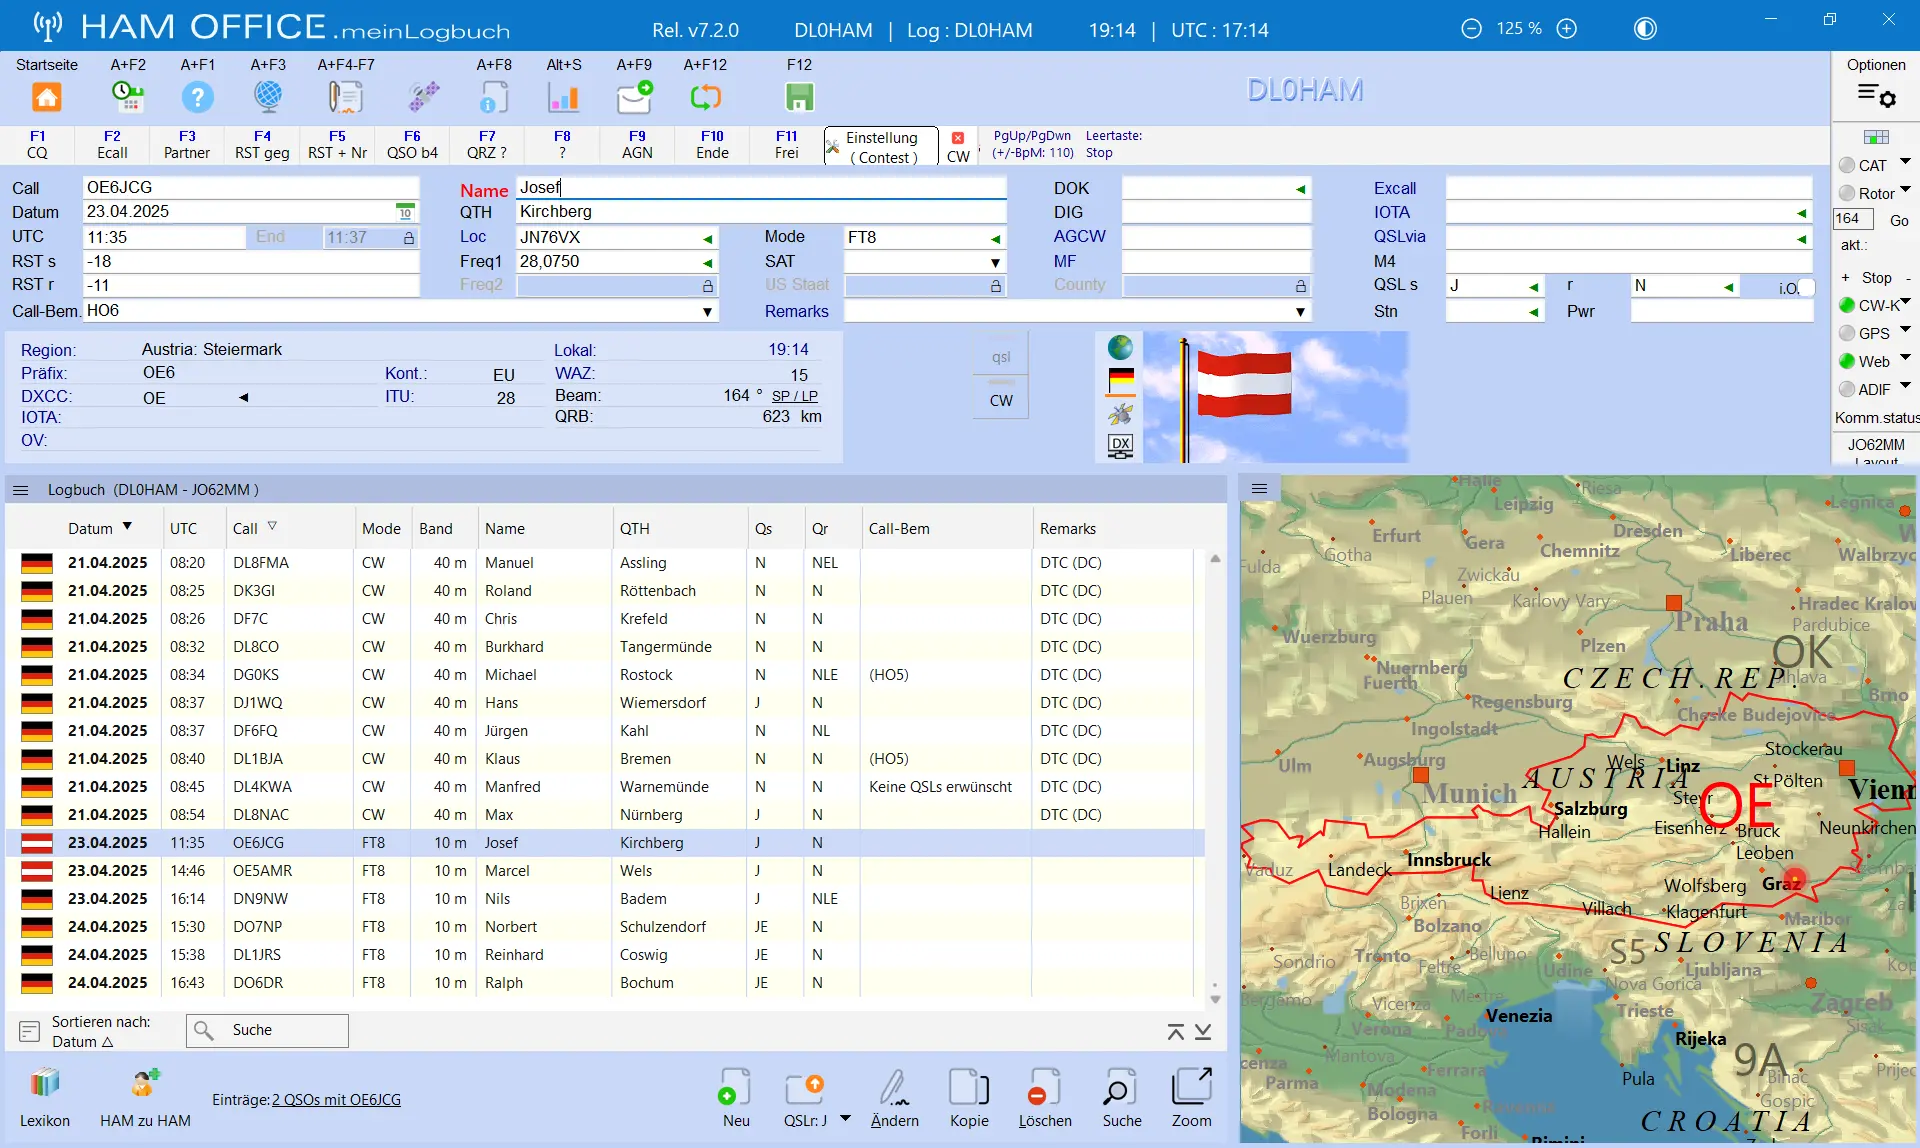Open the HAM zu HAM icon
The image size is (1920, 1148).
145,1083
